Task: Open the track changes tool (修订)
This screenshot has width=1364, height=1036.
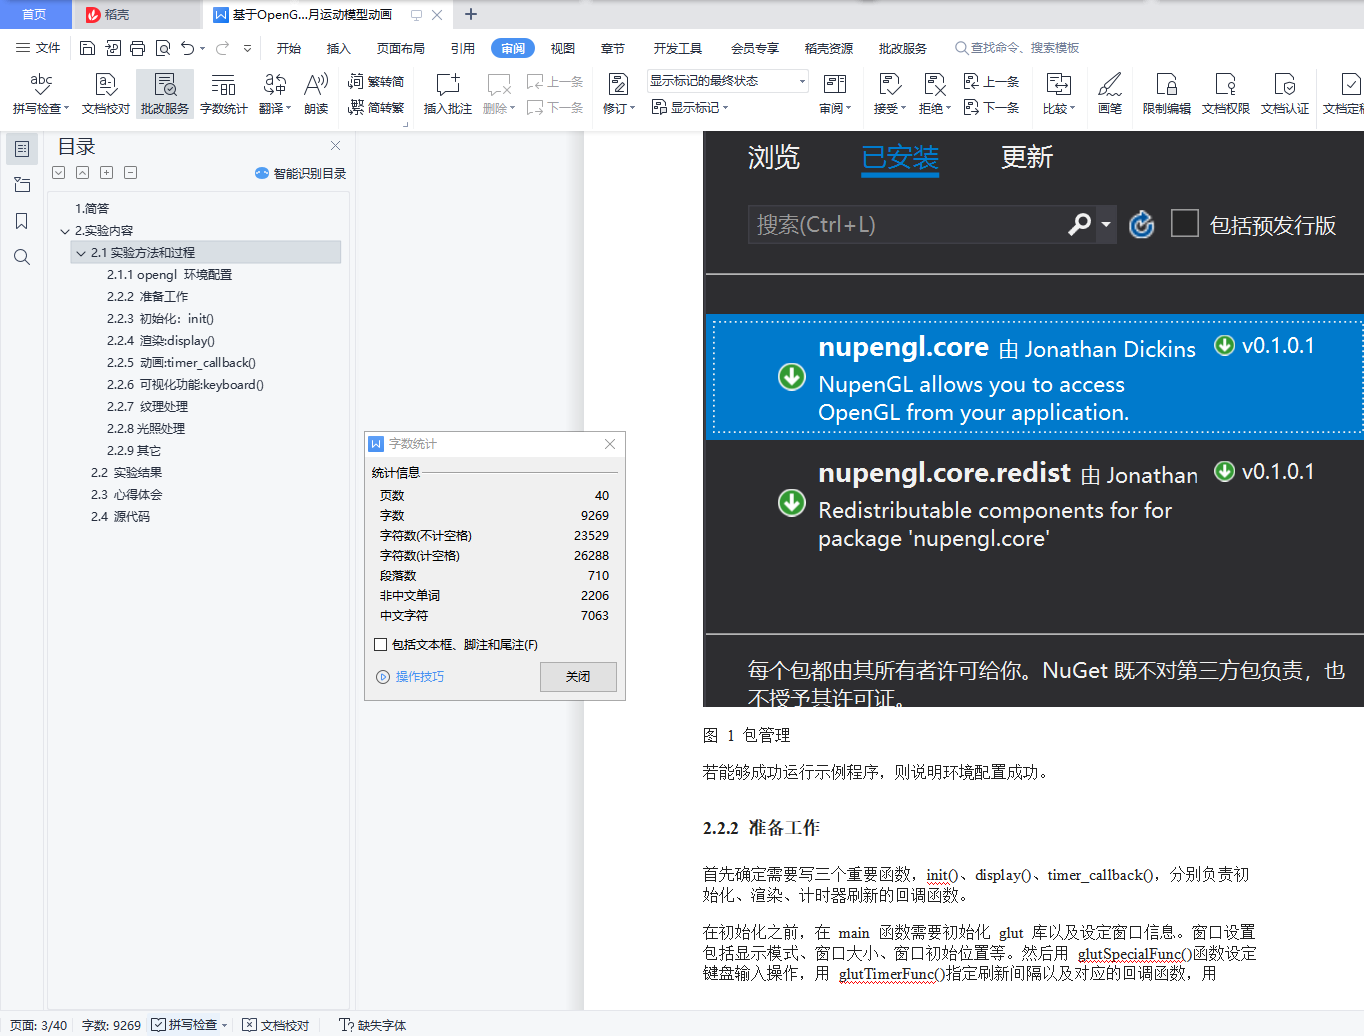Action: pyautogui.click(x=618, y=94)
